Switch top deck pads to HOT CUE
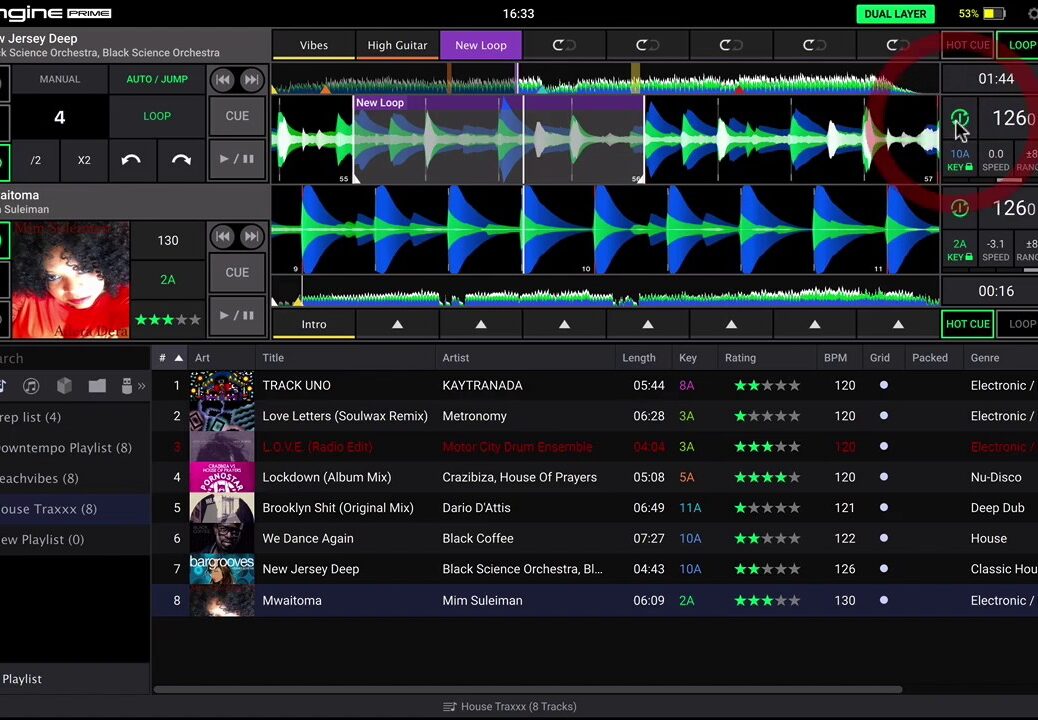The image size is (1038, 720). [x=967, y=45]
